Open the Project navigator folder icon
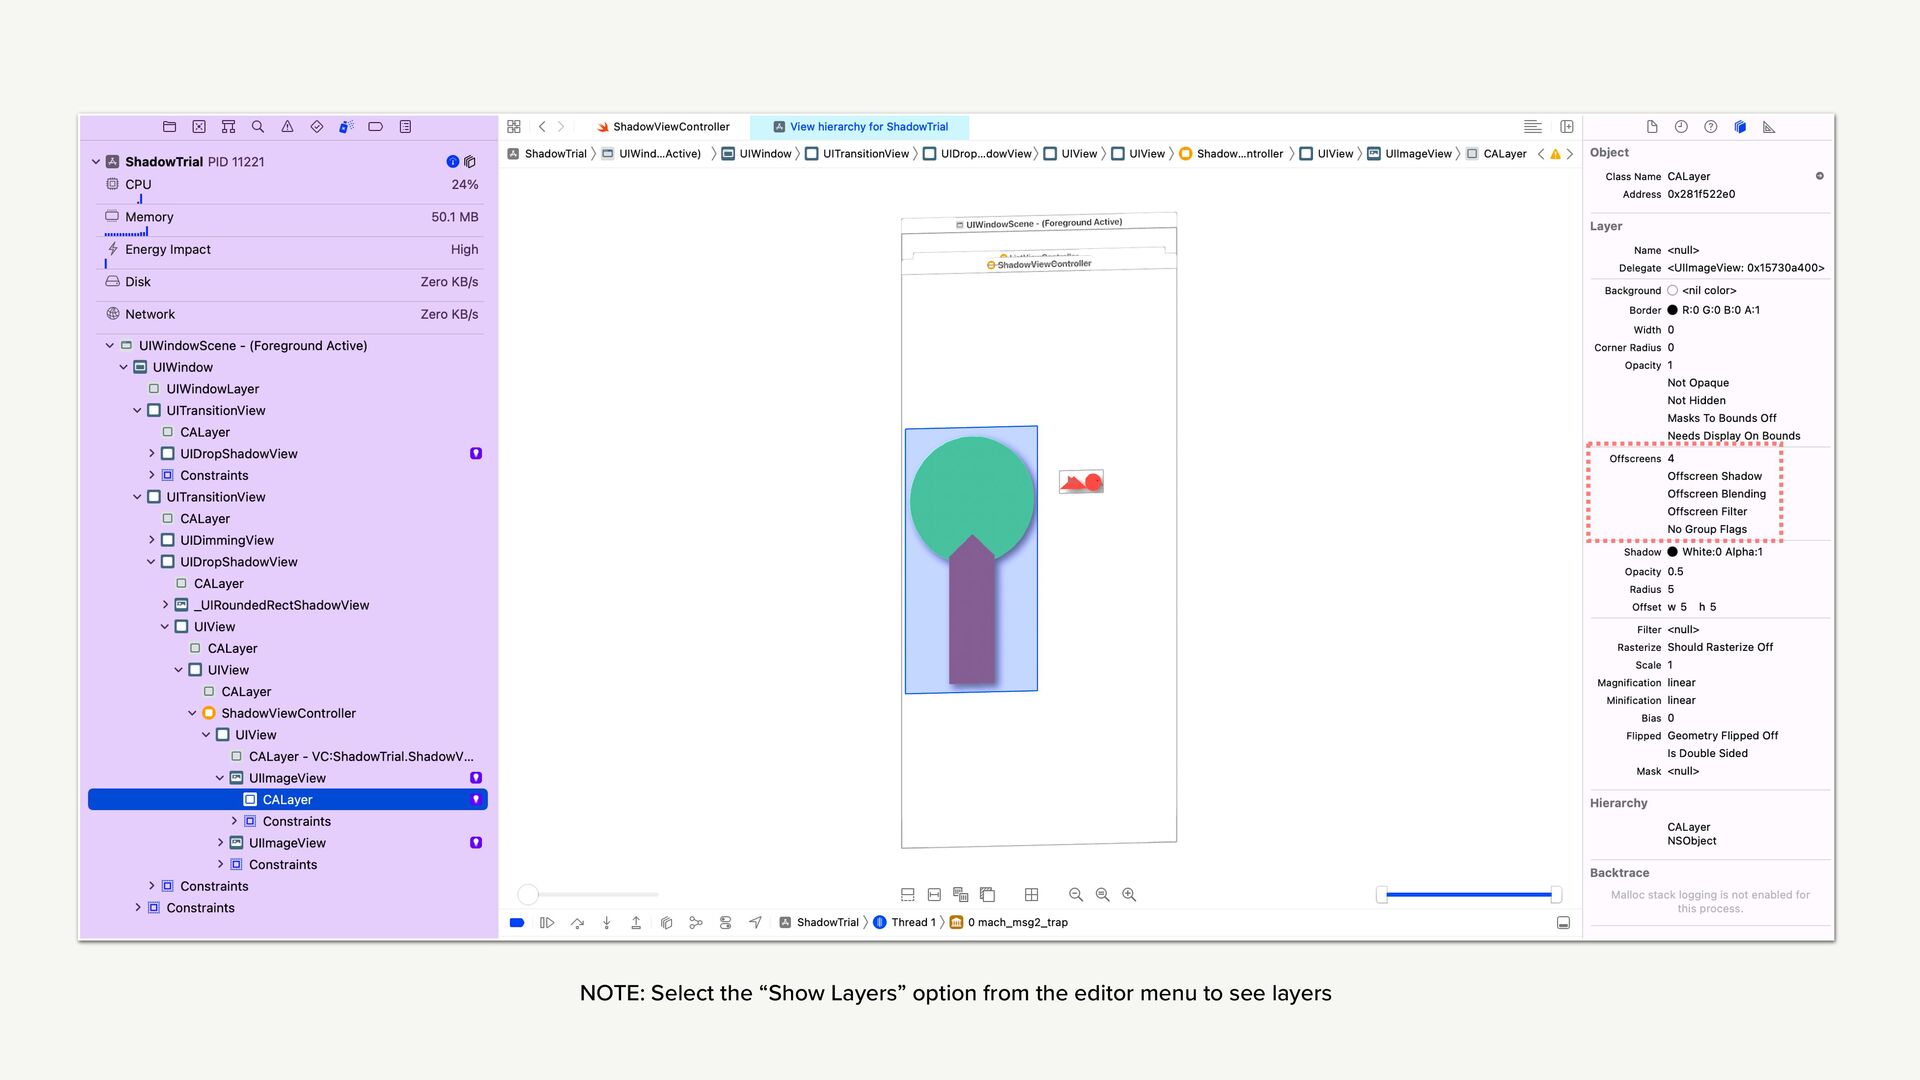 169,127
